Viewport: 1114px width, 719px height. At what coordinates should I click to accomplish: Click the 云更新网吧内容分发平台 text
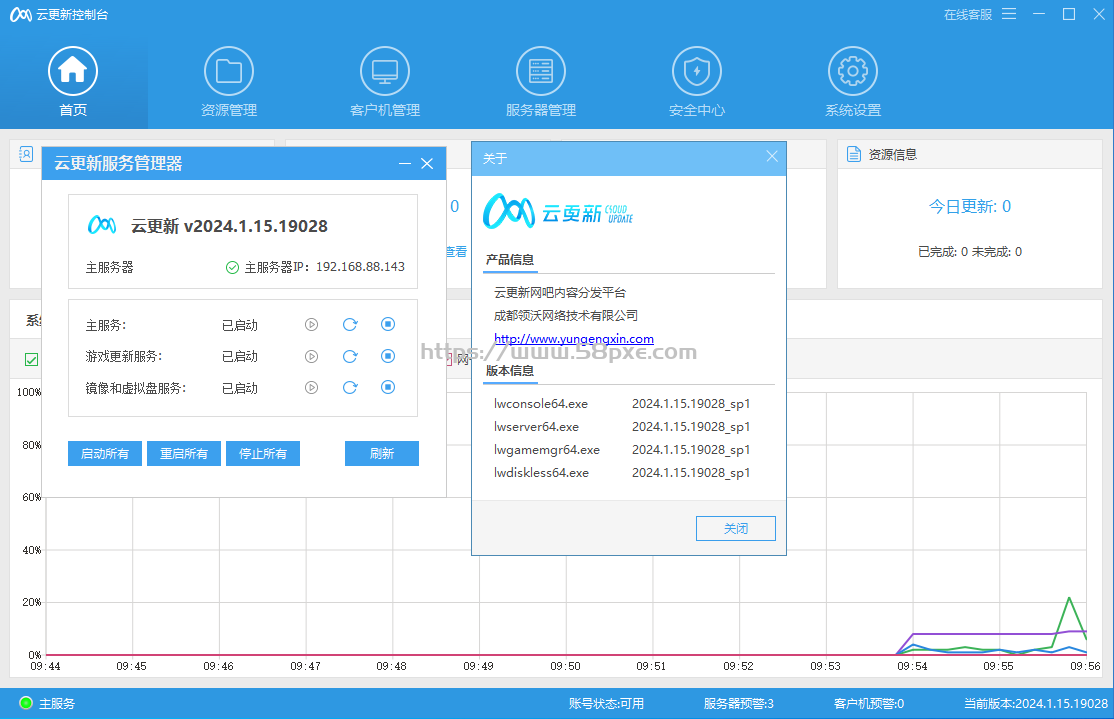pos(560,293)
